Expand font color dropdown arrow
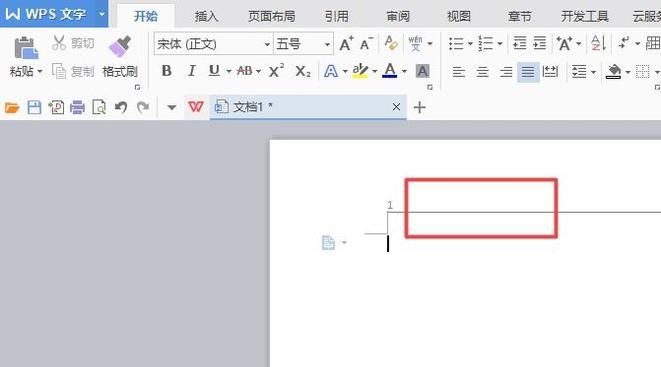This screenshot has height=367, width=661. click(404, 72)
